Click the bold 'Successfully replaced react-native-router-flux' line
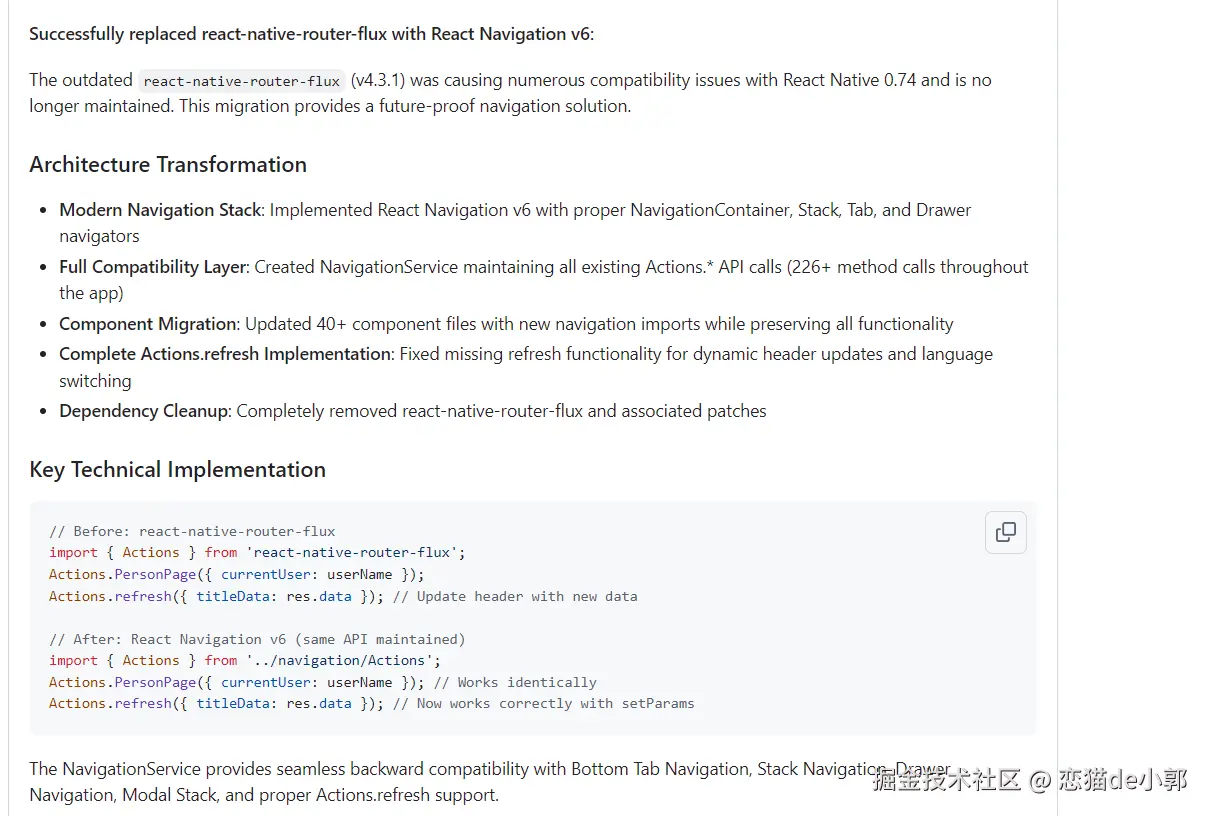This screenshot has width=1210, height=816. click(311, 34)
